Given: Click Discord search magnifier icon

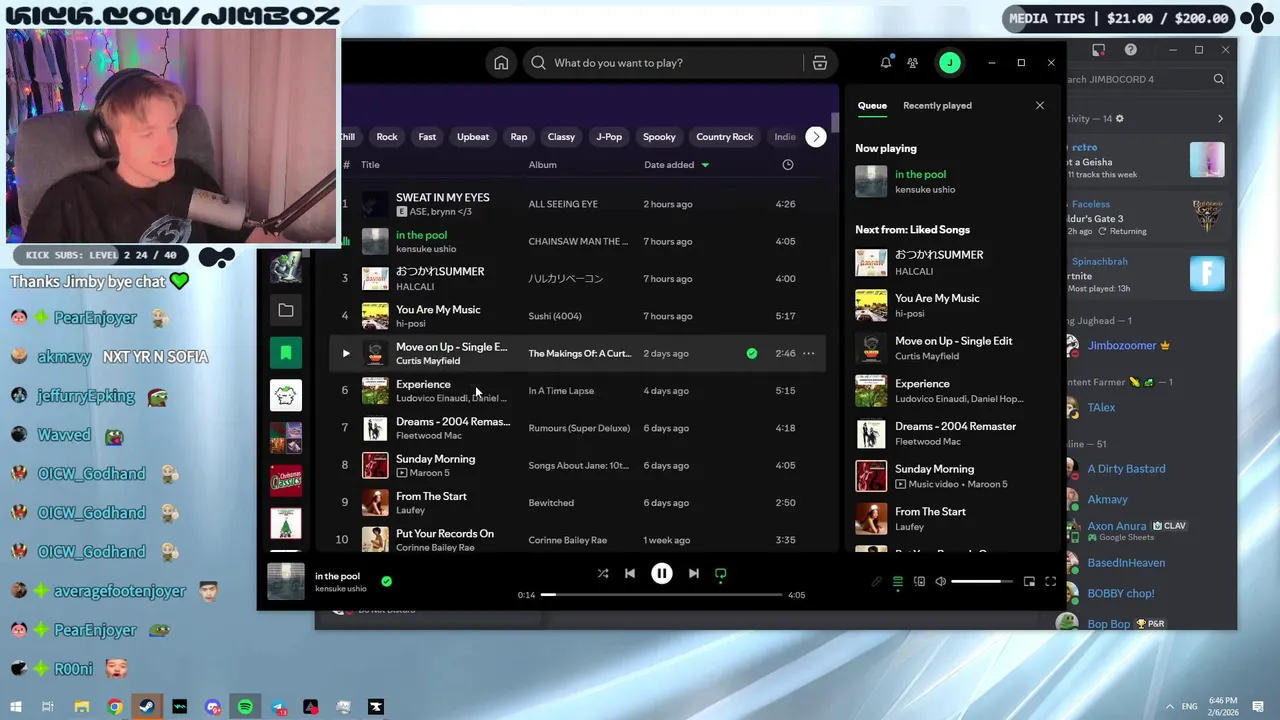Looking at the screenshot, I should point(1219,79).
